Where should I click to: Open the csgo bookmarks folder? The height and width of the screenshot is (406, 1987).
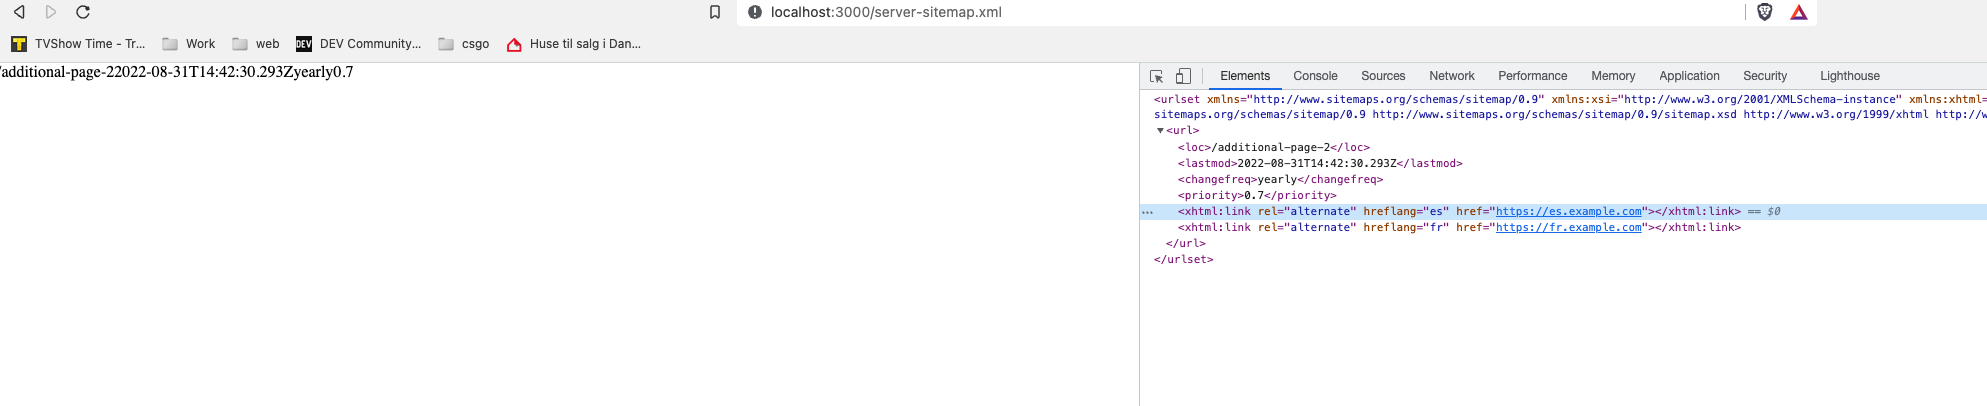pyautogui.click(x=464, y=44)
